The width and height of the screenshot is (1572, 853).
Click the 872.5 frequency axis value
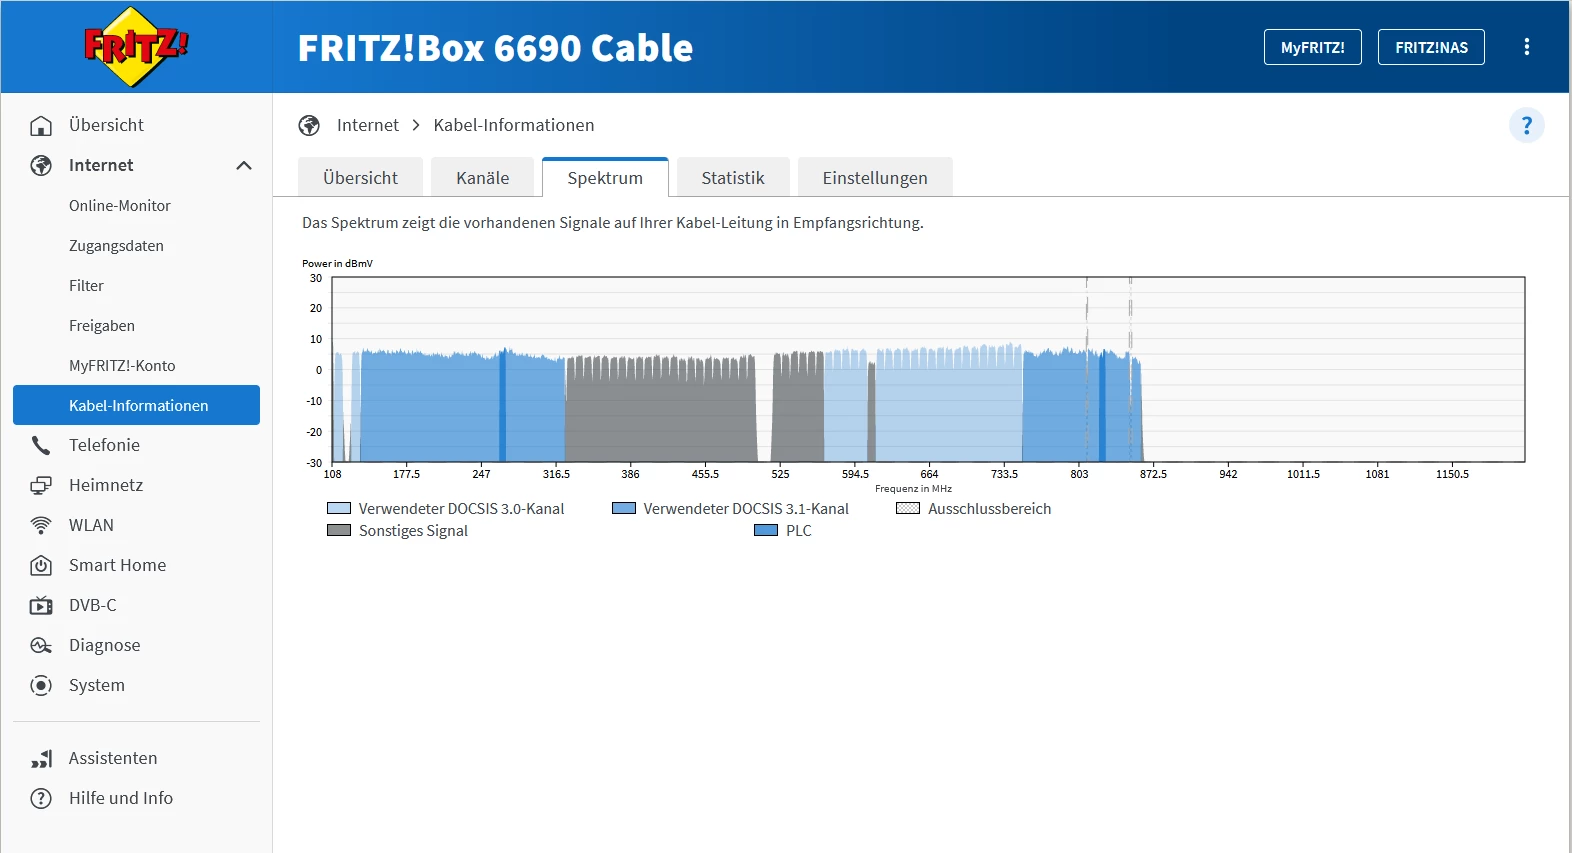tap(1153, 474)
